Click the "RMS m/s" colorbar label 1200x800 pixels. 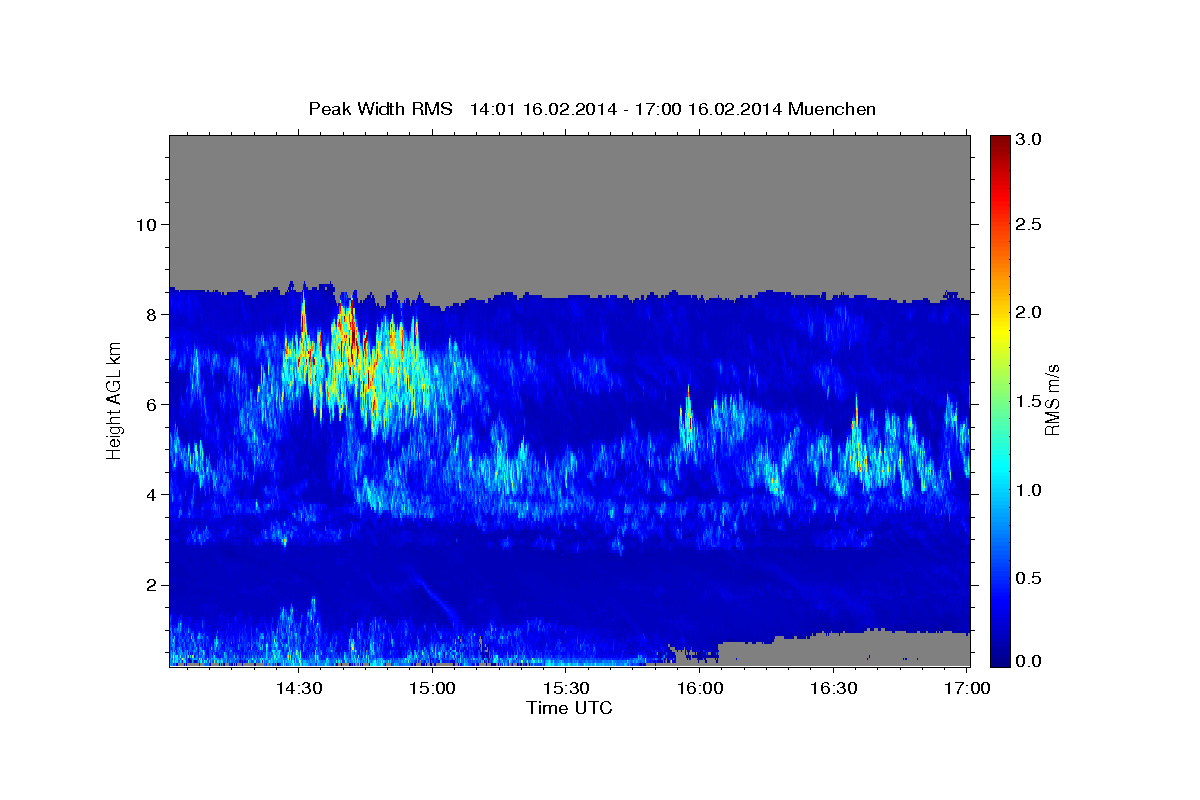tap(1052, 400)
